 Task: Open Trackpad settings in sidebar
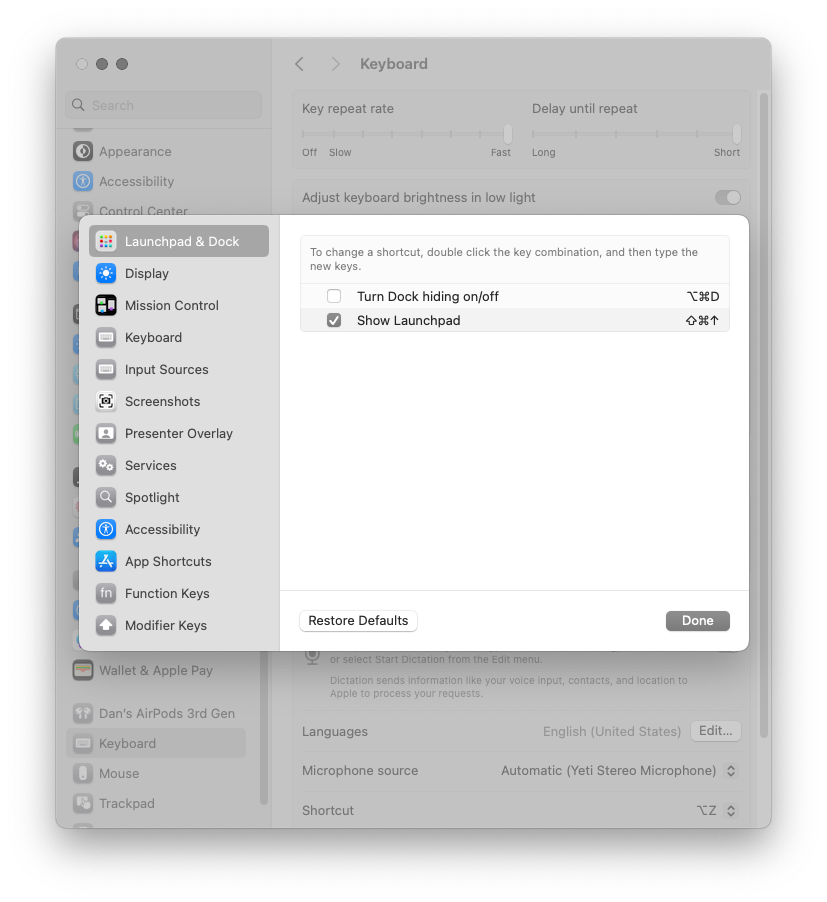pos(156,803)
